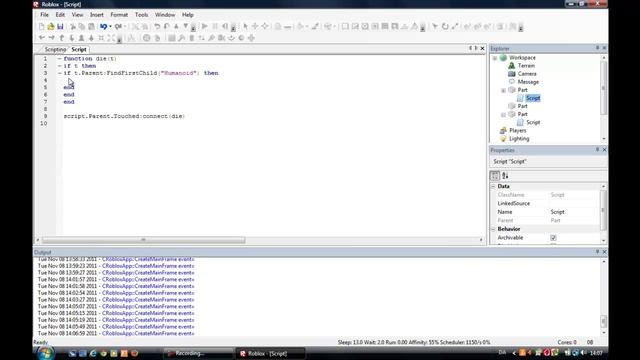The image size is (640, 360).
Task: Click the Roblox - [Script] taskbar button
Action: [270, 353]
